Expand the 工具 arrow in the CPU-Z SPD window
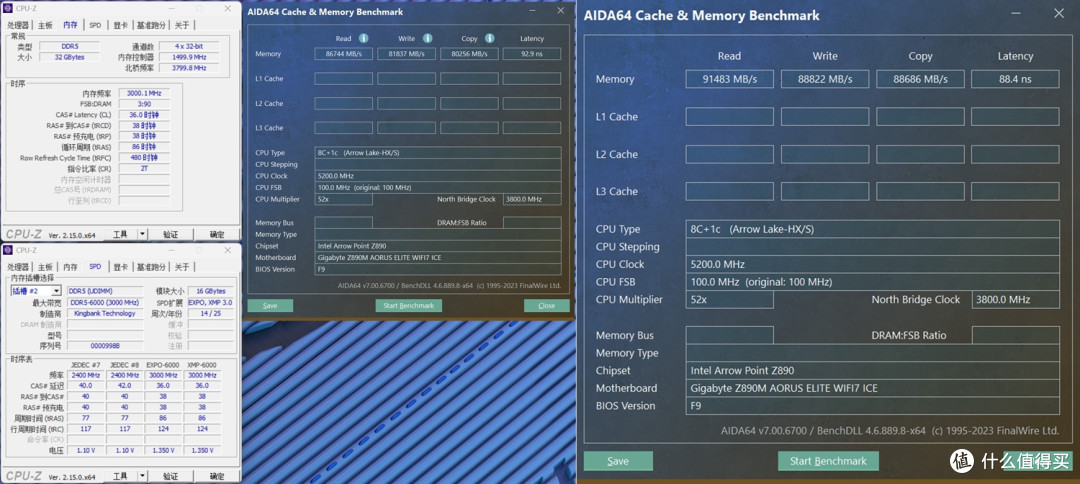The image size is (1080, 484). pyautogui.click(x=143, y=476)
